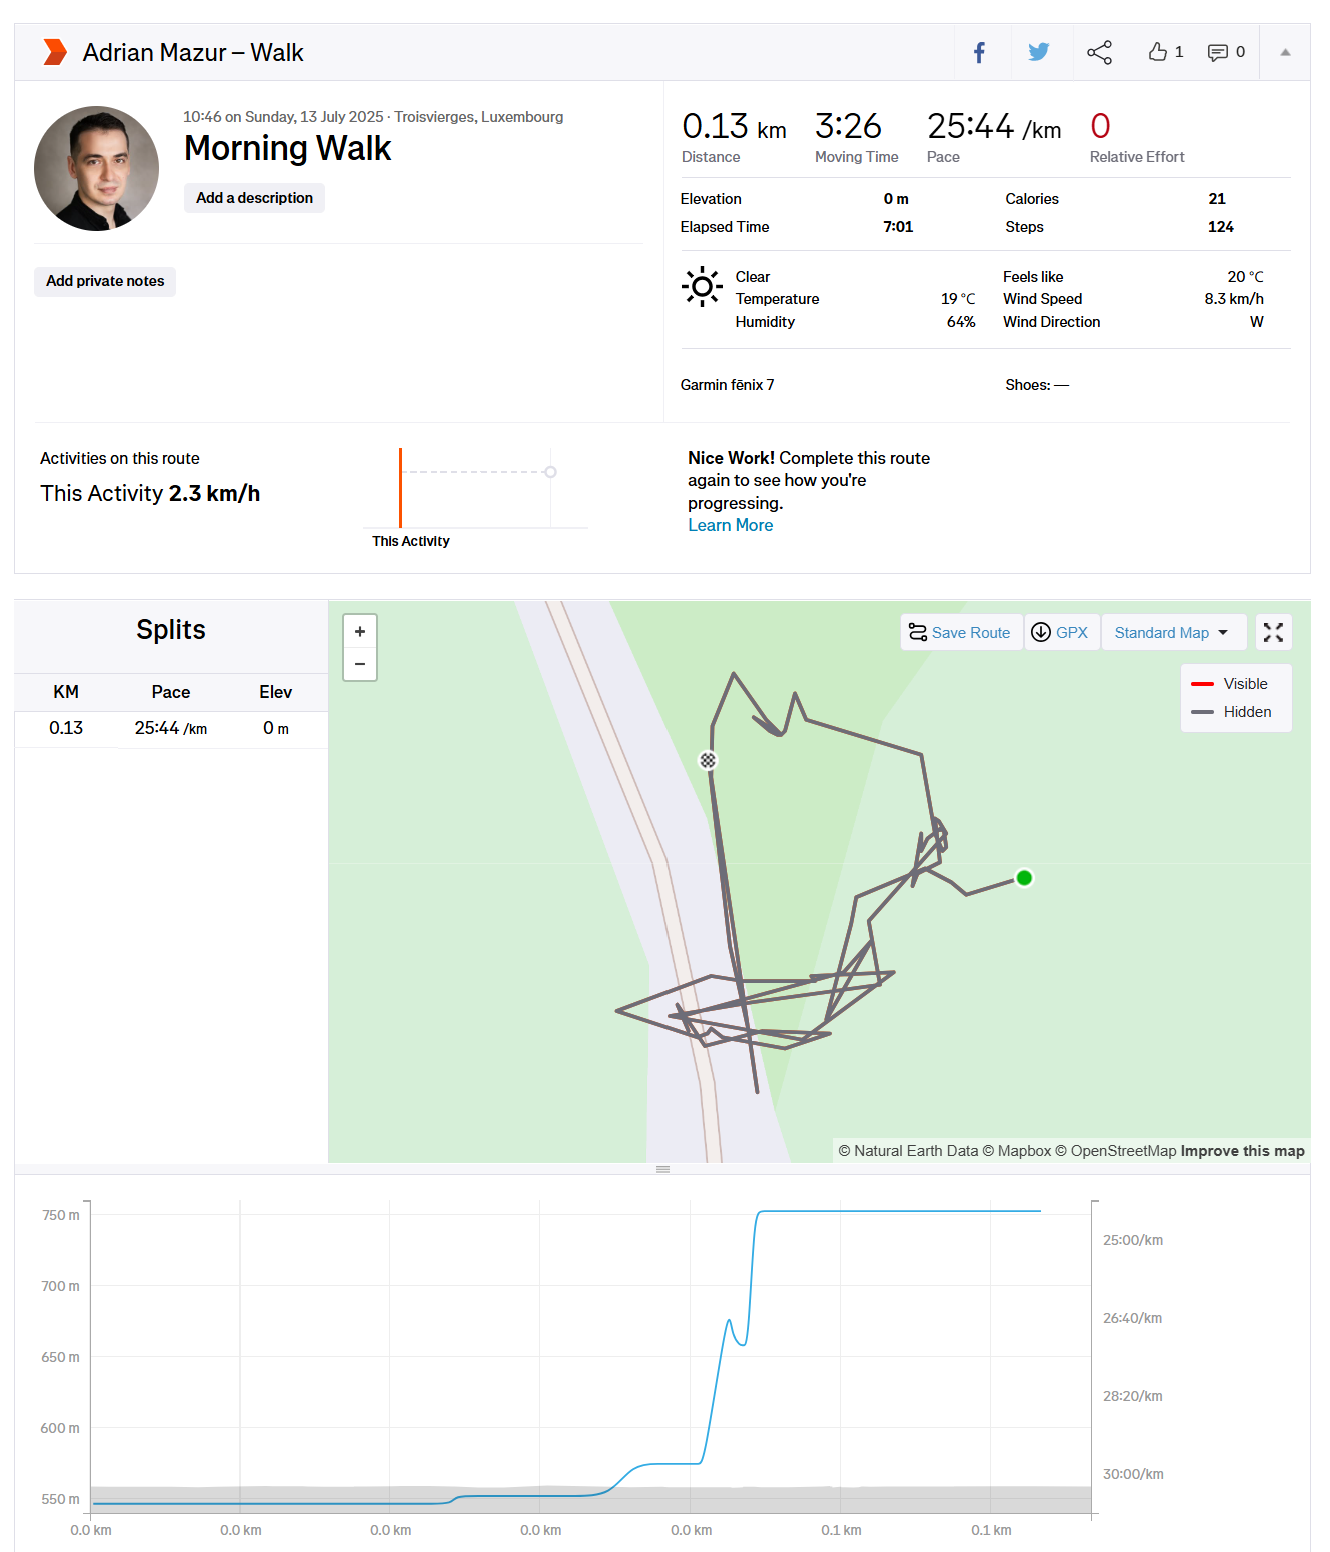This screenshot has height=1552, width=1330.
Task: Click the route start checkered marker
Action: [x=708, y=760]
